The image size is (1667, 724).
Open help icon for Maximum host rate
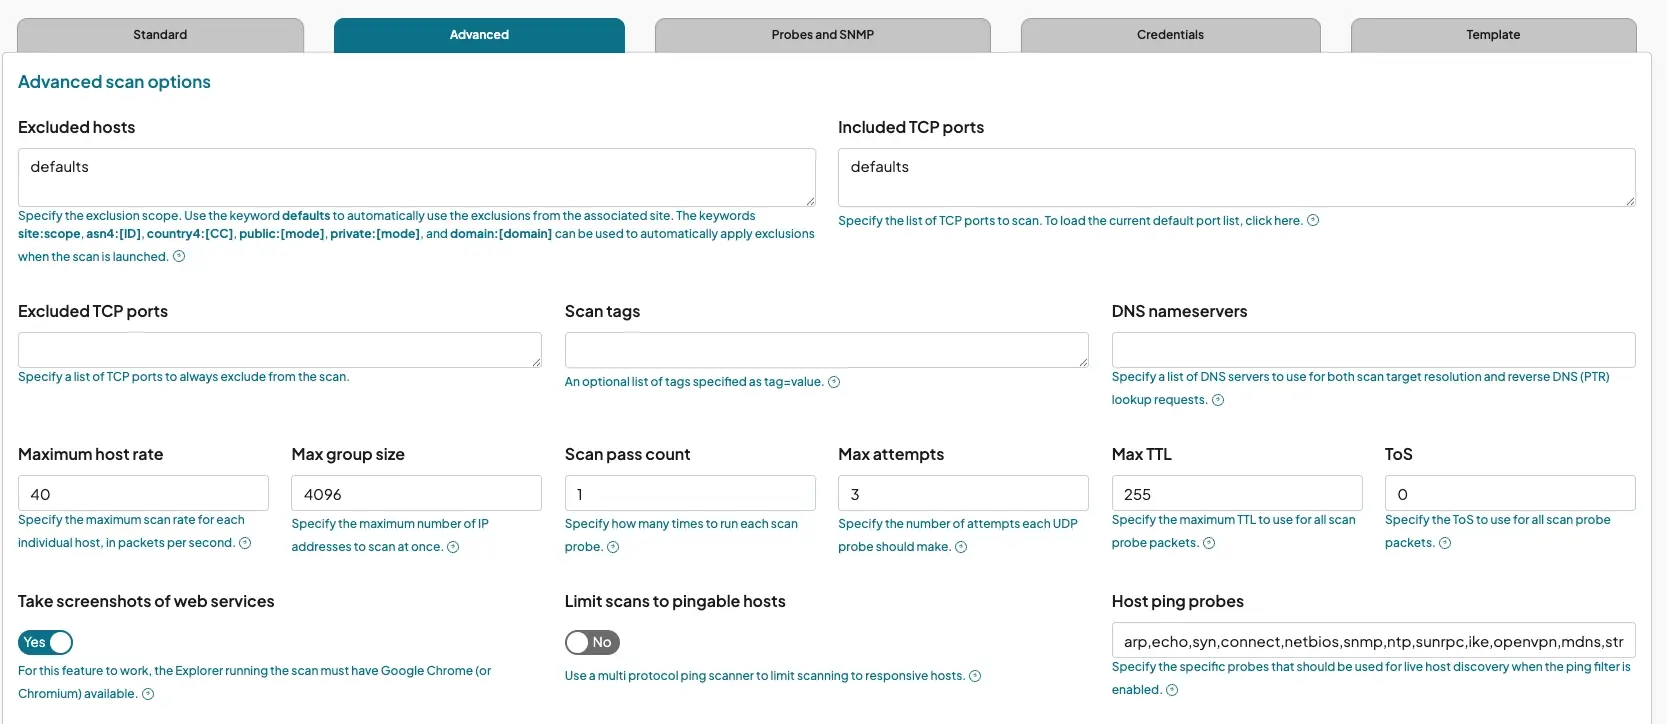coord(245,543)
